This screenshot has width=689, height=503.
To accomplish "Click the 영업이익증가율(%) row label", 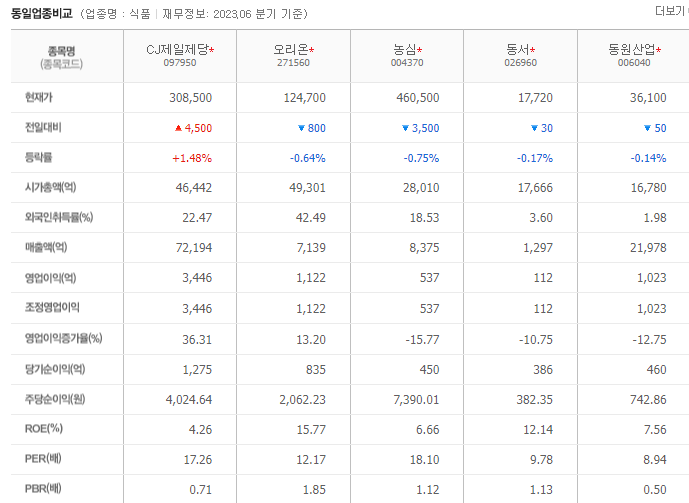I will pyautogui.click(x=64, y=338).
